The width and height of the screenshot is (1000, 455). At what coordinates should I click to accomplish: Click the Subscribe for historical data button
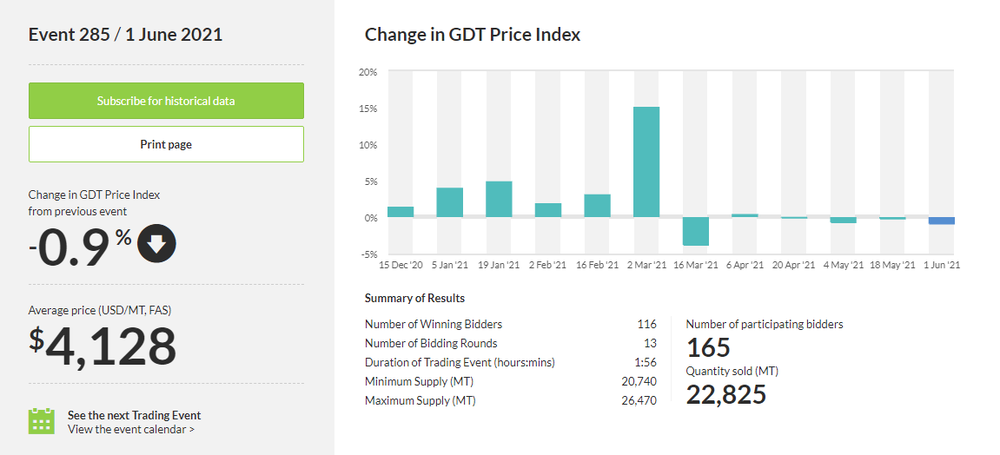tap(166, 101)
